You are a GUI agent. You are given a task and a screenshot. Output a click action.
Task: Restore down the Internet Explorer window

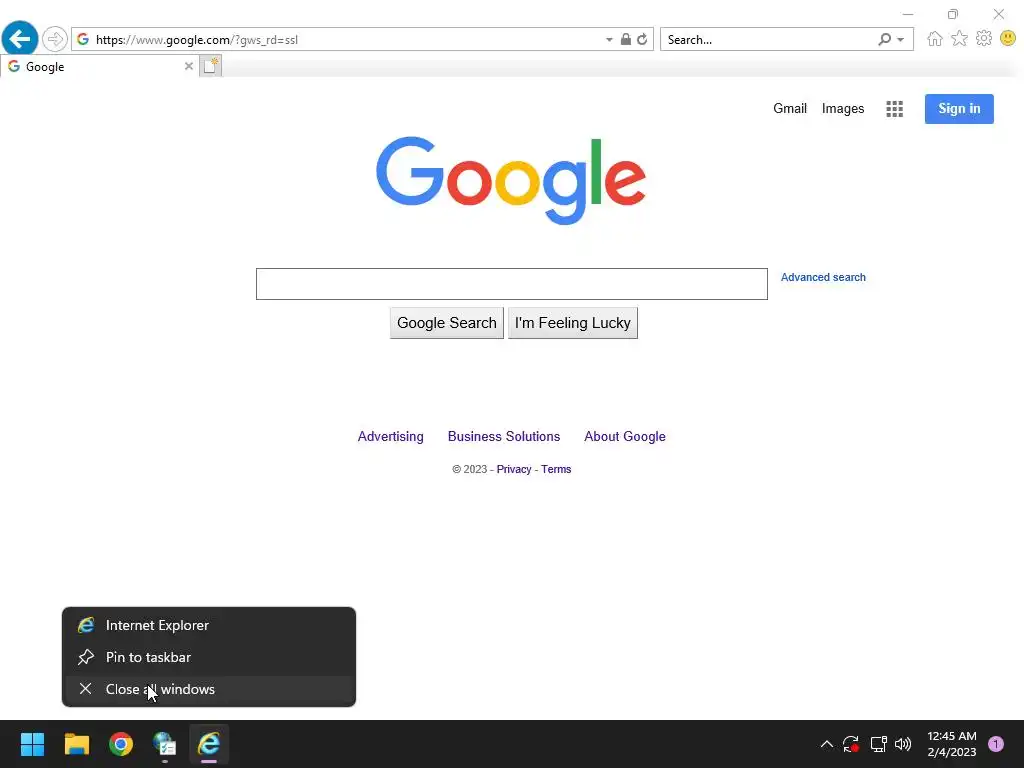coord(953,14)
